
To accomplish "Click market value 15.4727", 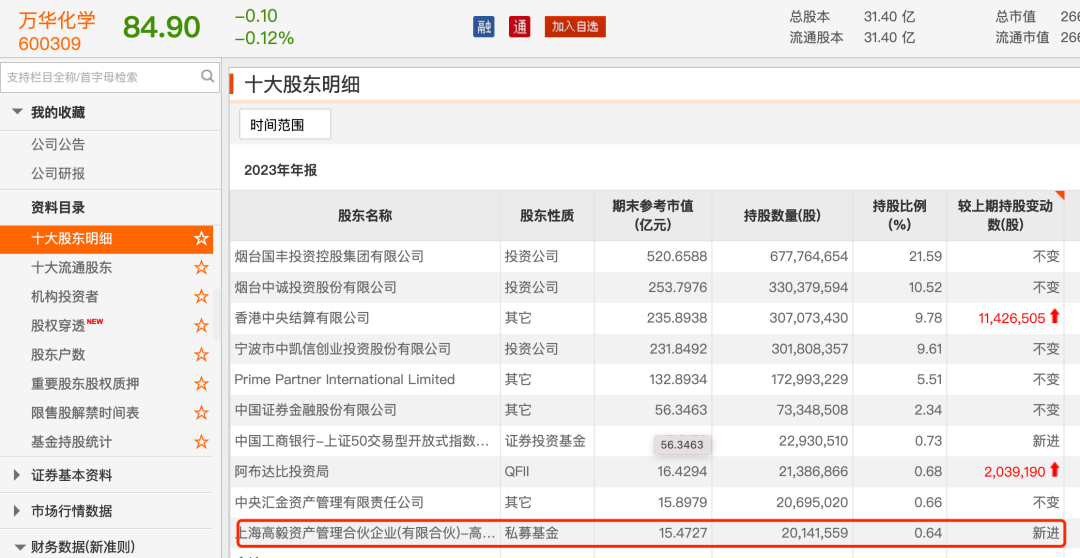I will tap(681, 533).
